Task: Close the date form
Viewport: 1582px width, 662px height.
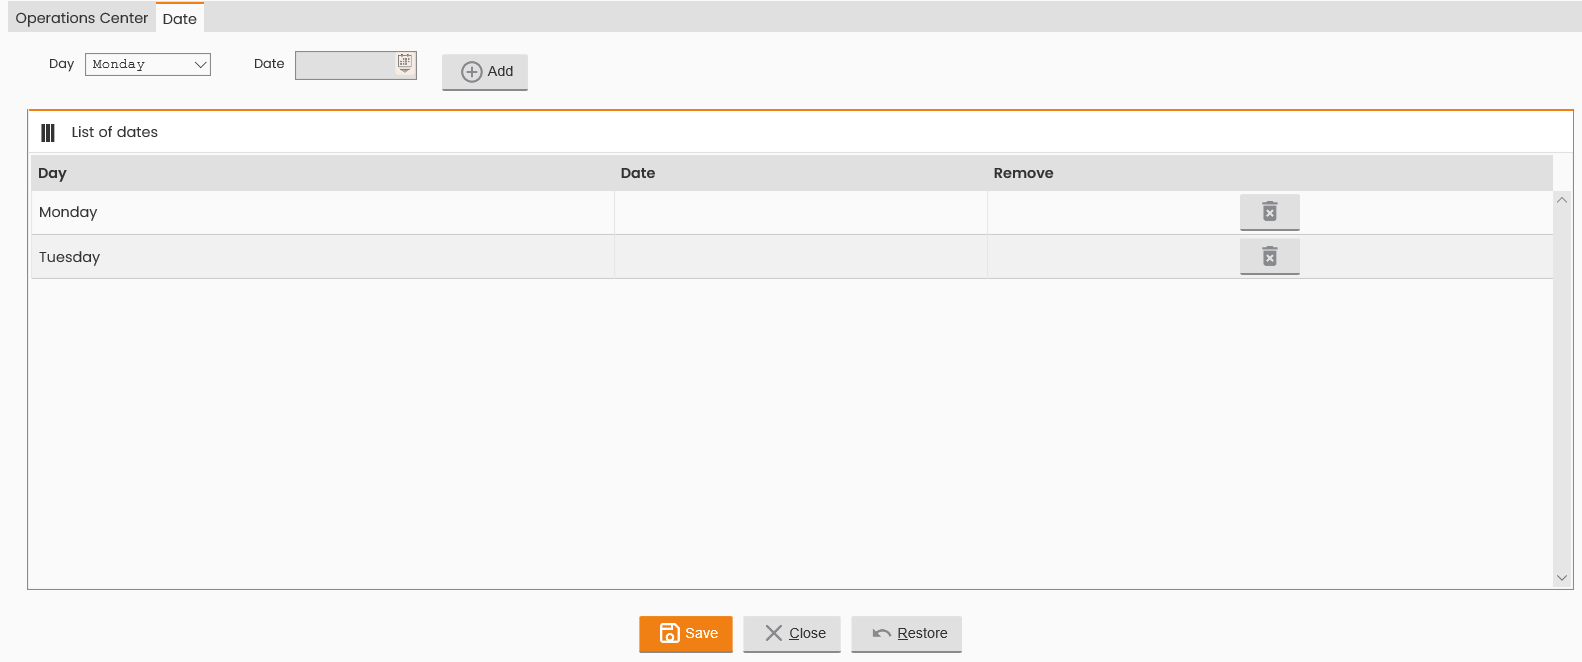Action: click(x=792, y=634)
